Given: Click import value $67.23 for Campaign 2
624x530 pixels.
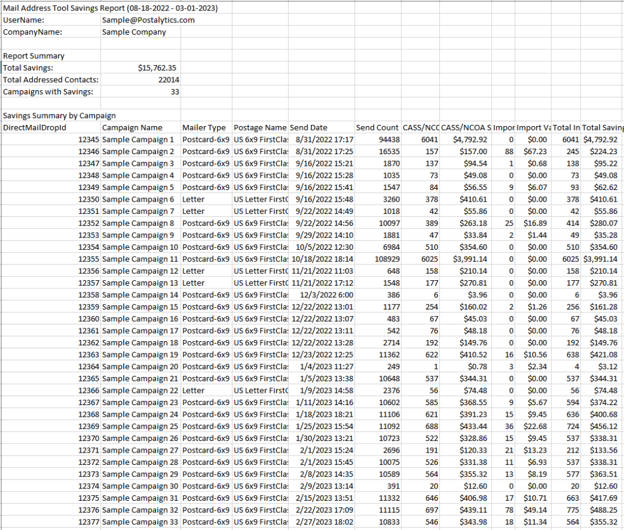Looking at the screenshot, I should 533,151.
